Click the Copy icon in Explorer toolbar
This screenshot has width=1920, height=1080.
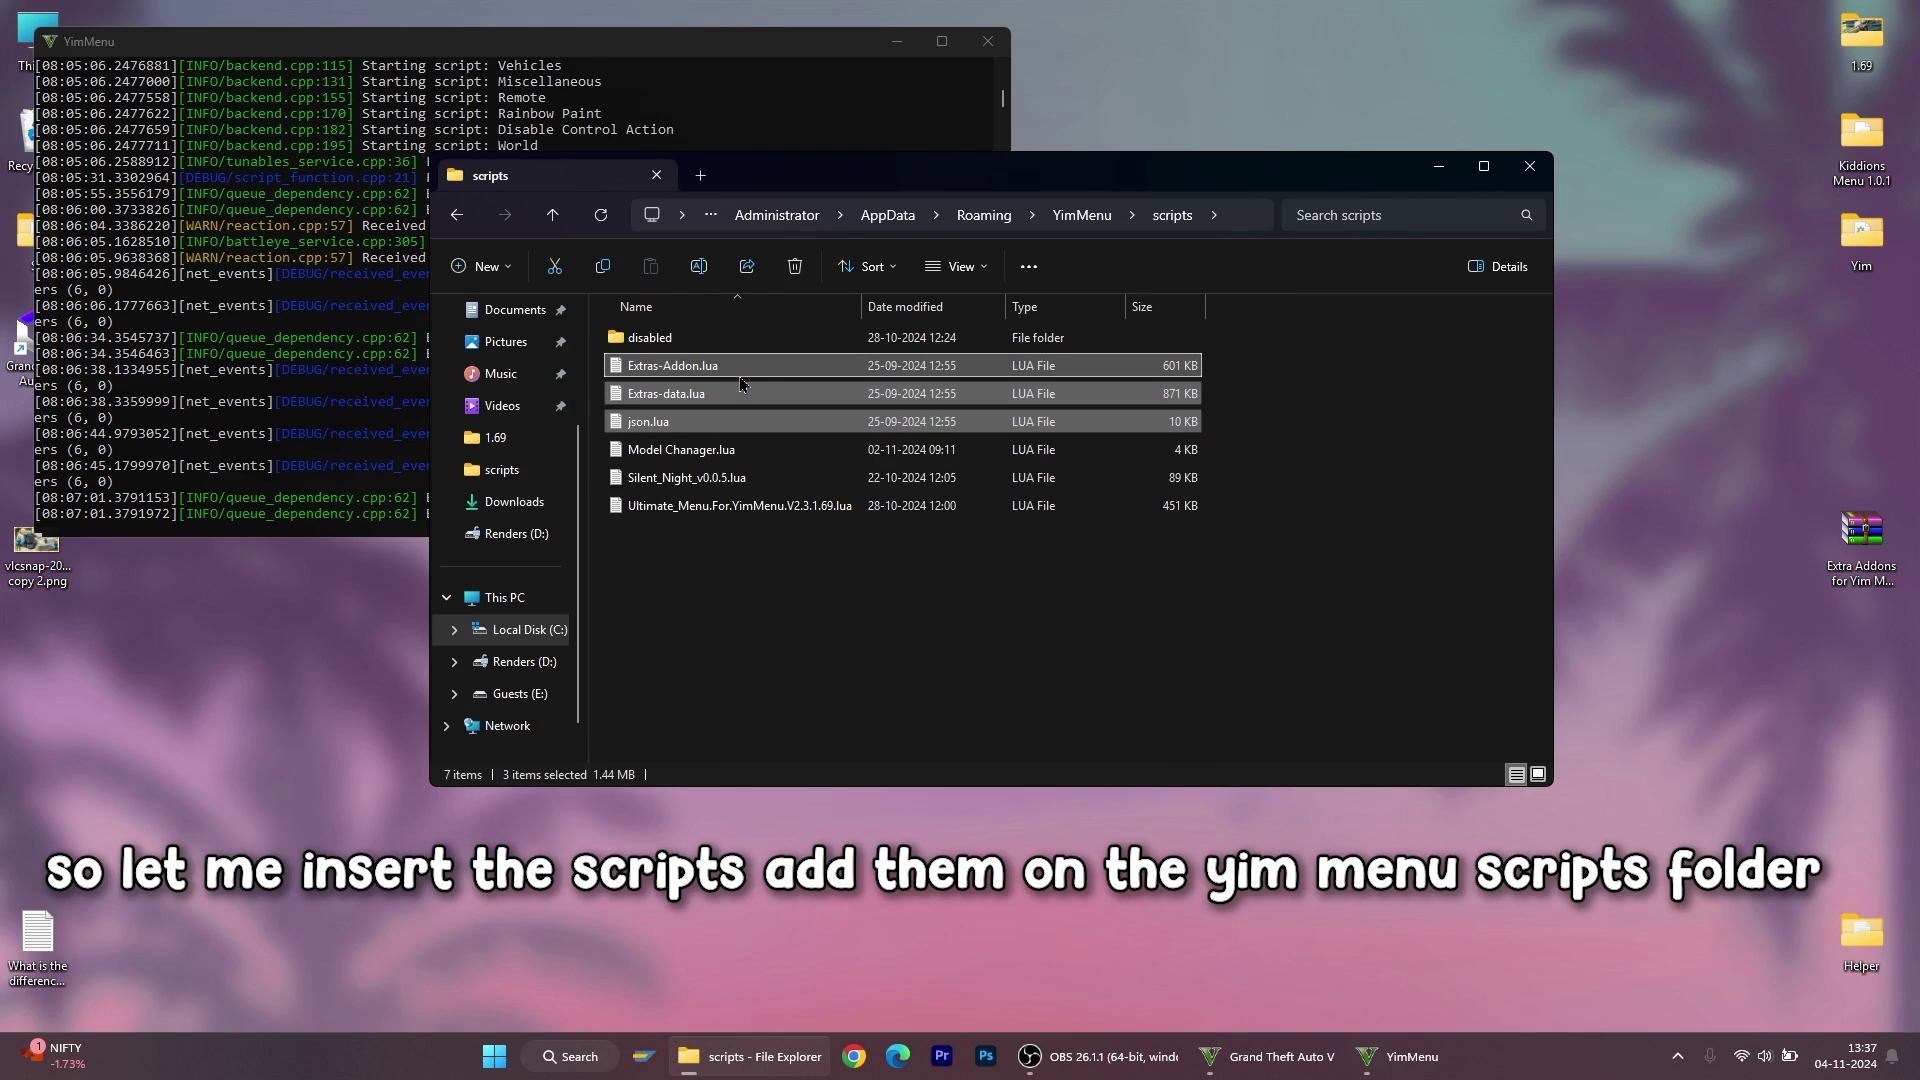(x=602, y=267)
